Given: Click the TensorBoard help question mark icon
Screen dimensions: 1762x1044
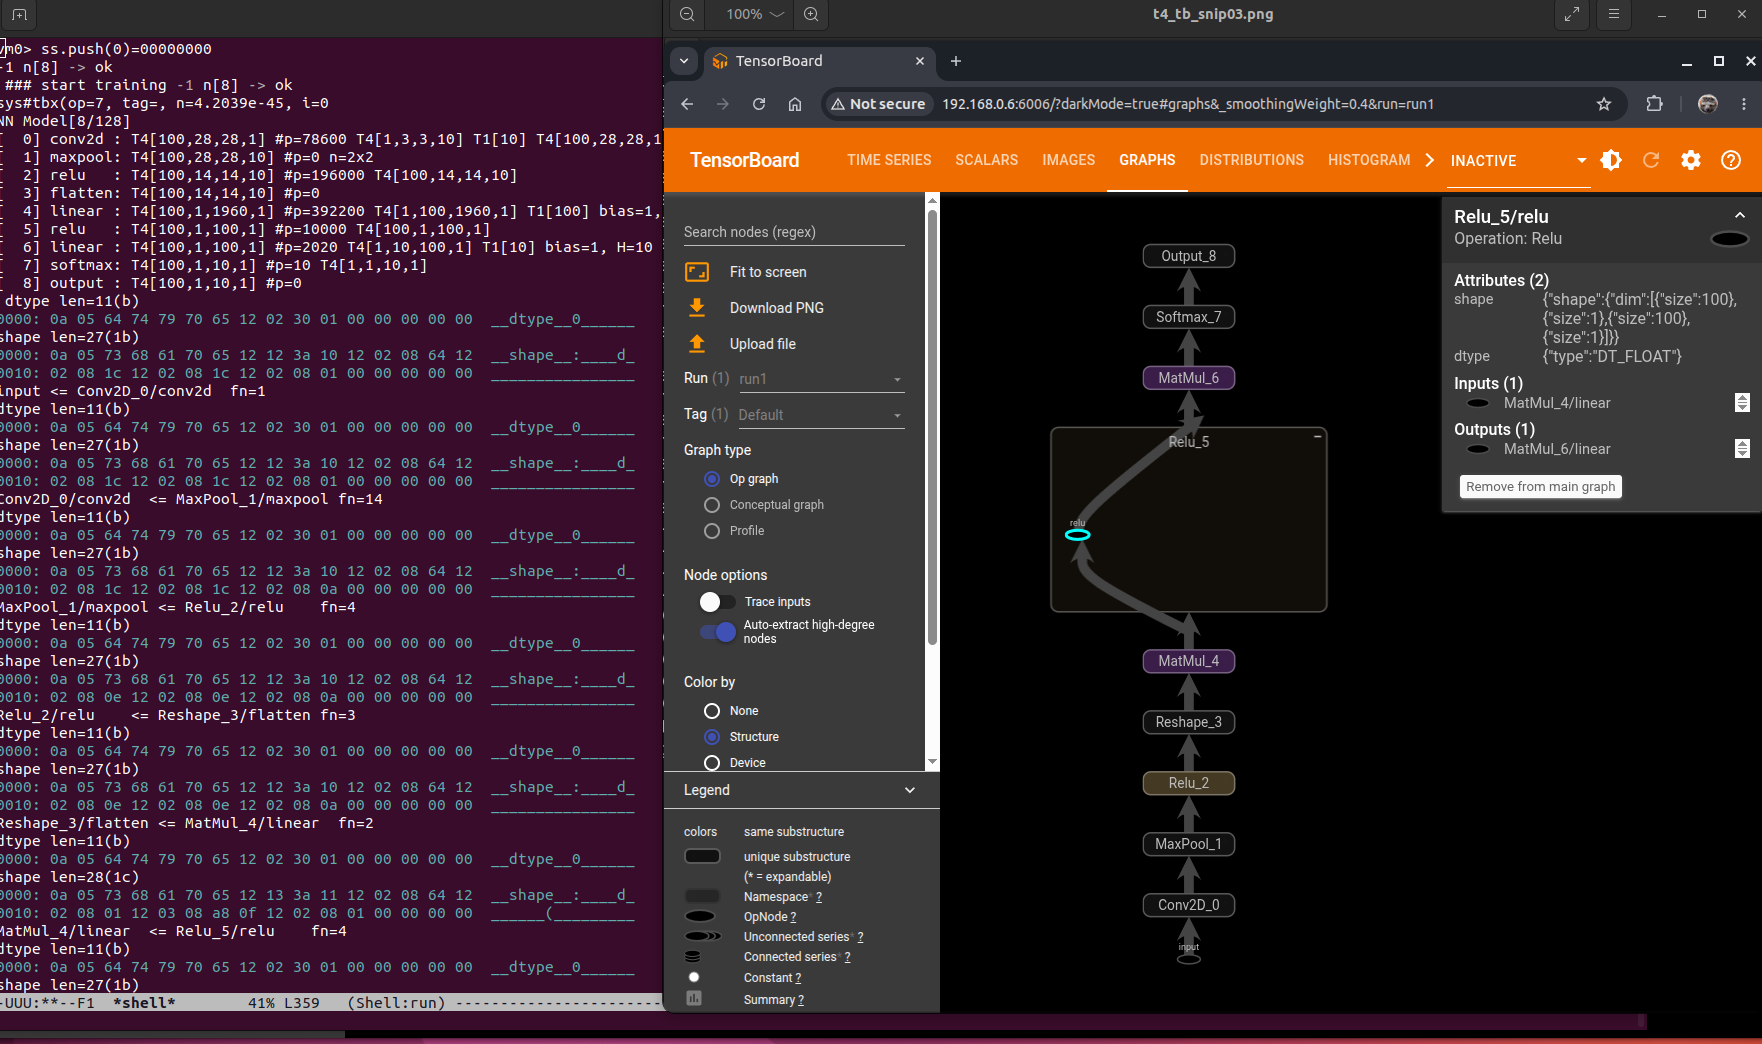Looking at the screenshot, I should point(1731,160).
